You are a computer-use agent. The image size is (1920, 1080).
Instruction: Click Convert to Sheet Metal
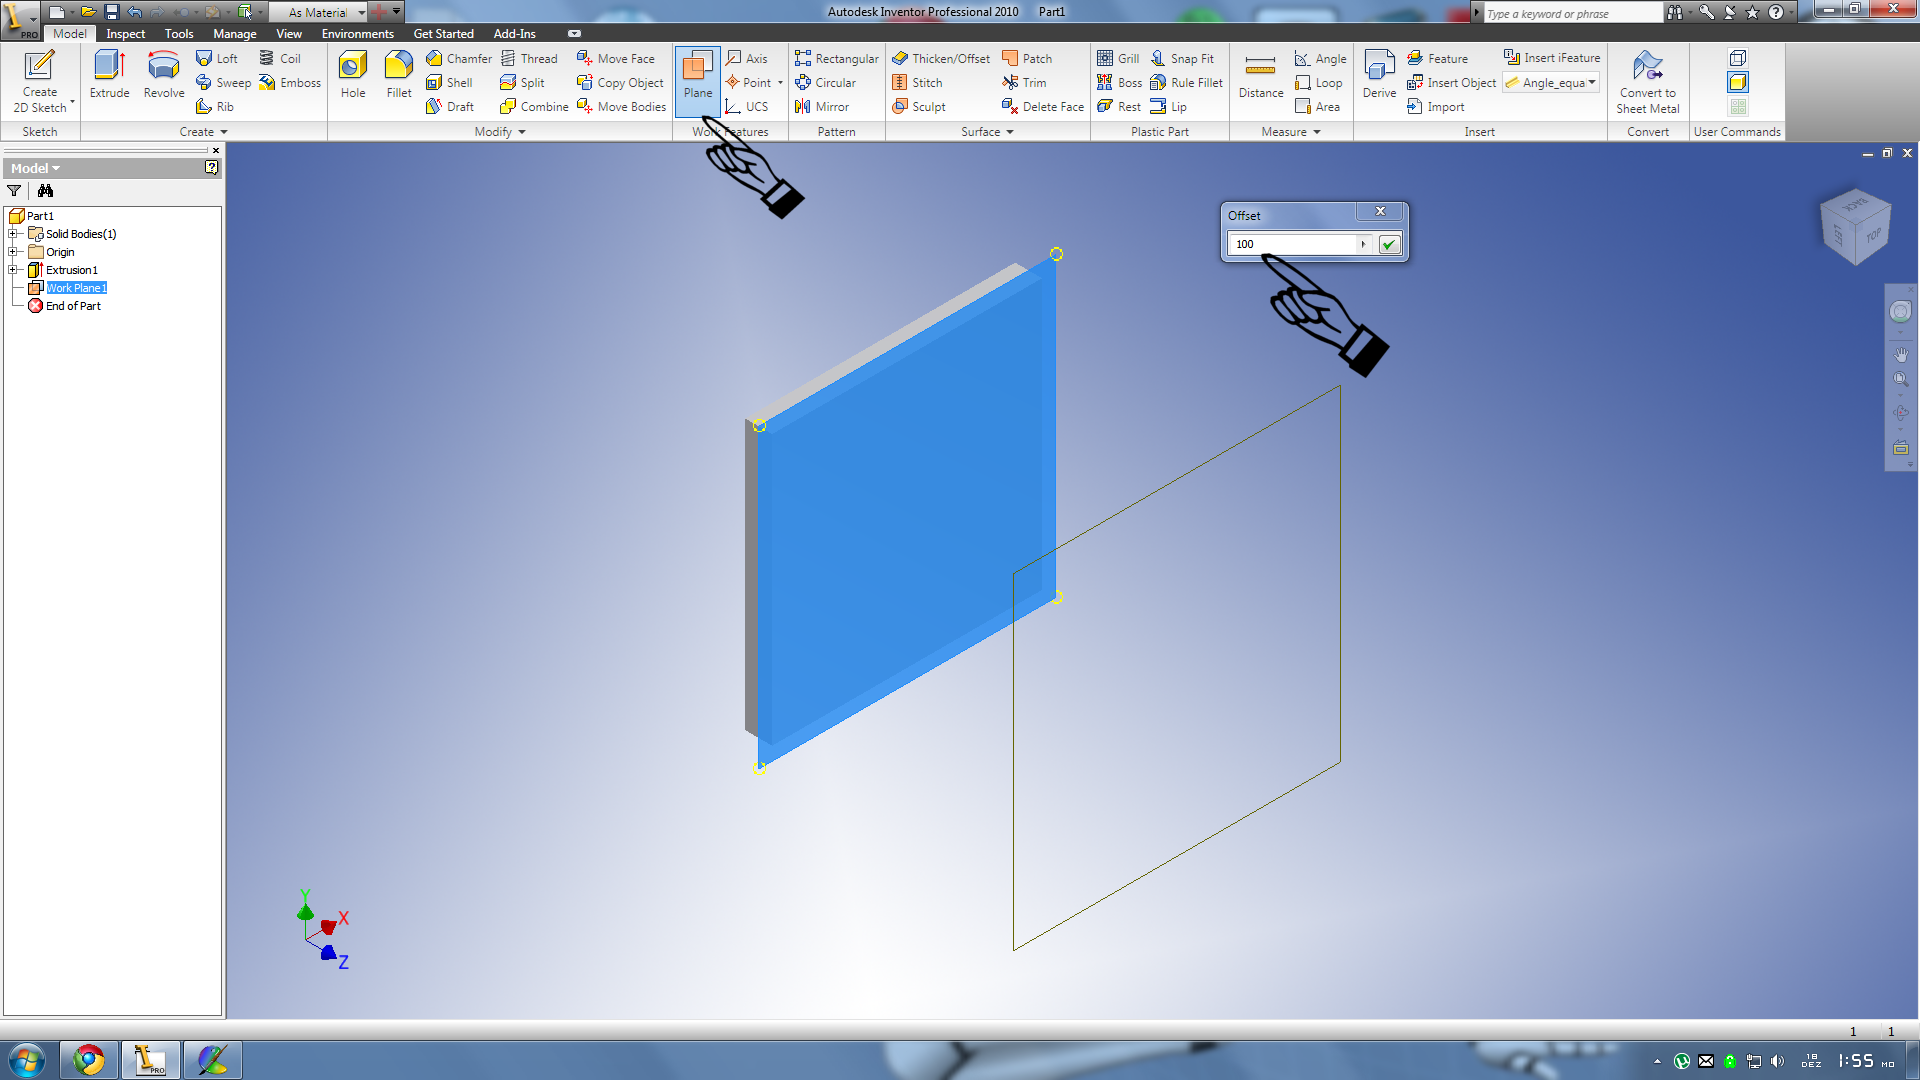tap(1647, 82)
